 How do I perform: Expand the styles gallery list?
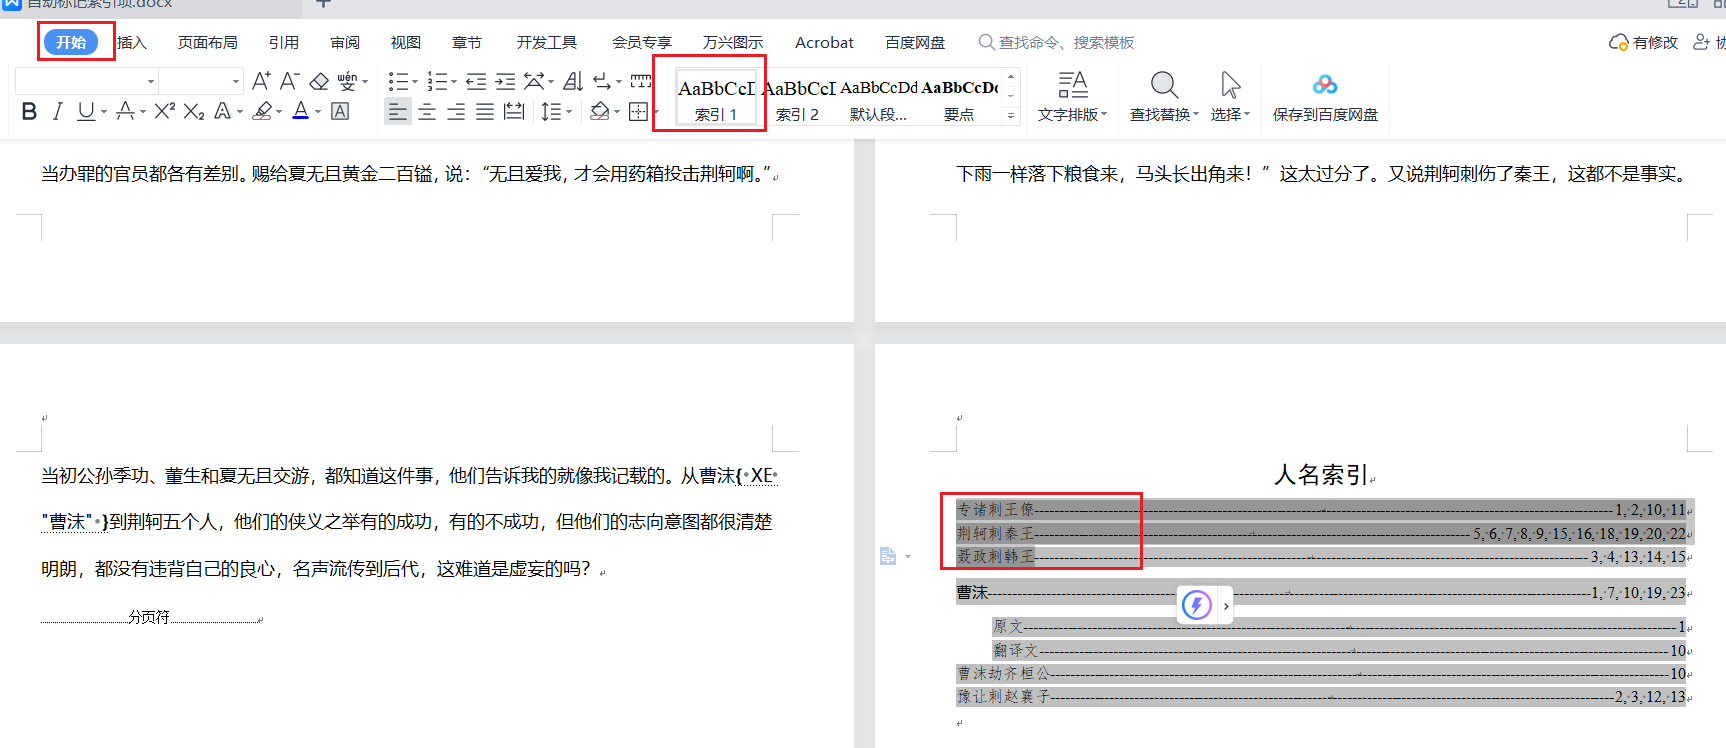[1011, 115]
